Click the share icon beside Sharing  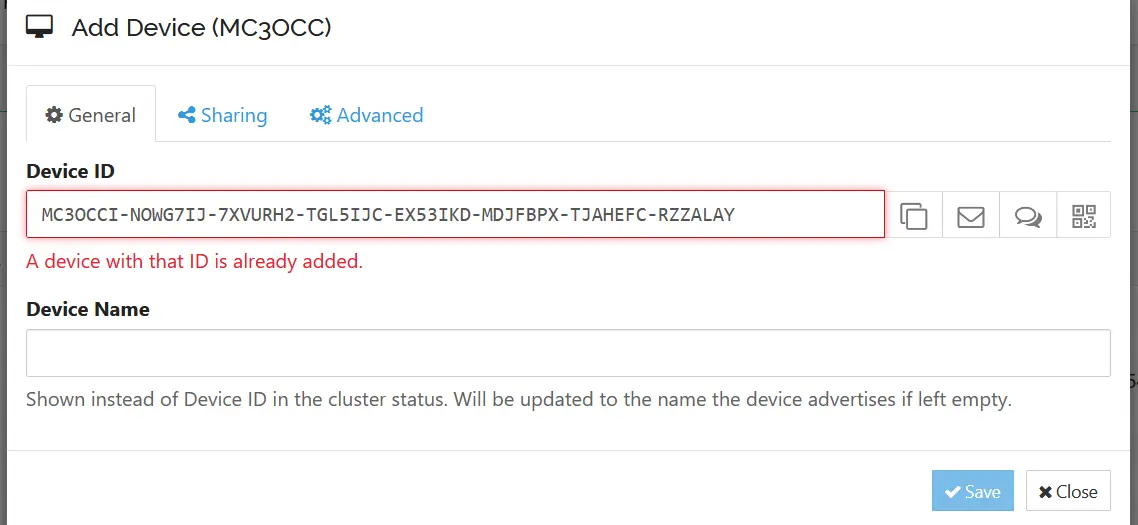click(186, 115)
